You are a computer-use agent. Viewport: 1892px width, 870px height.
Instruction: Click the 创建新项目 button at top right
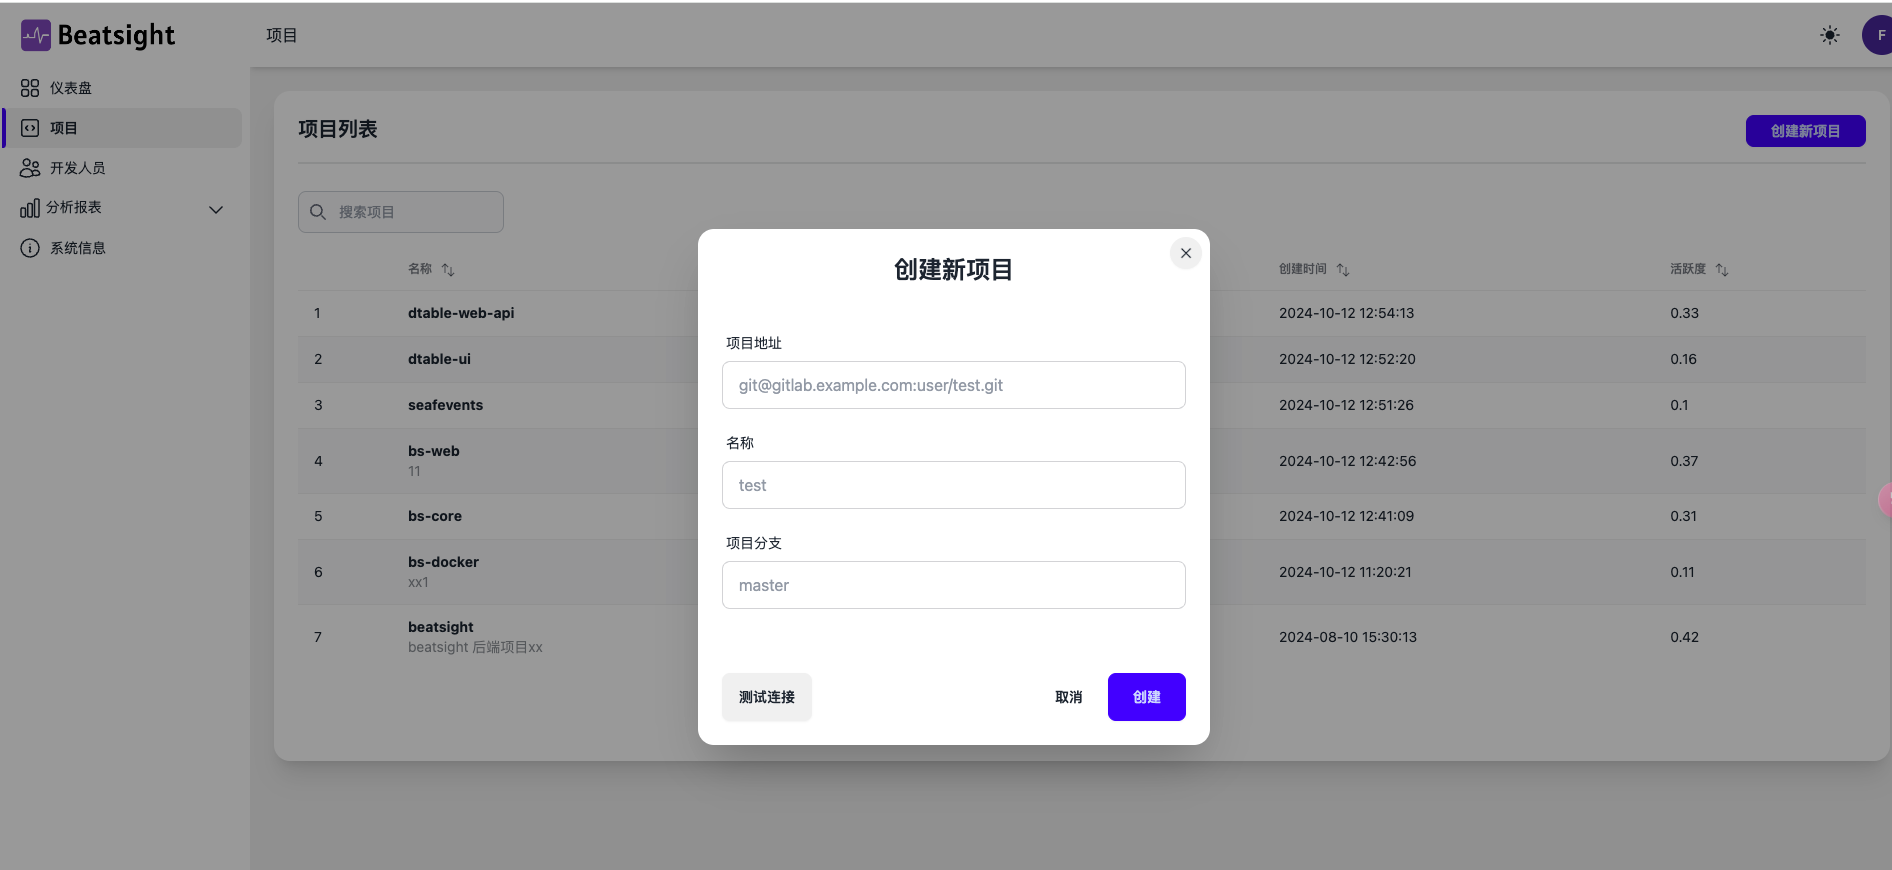(1804, 131)
